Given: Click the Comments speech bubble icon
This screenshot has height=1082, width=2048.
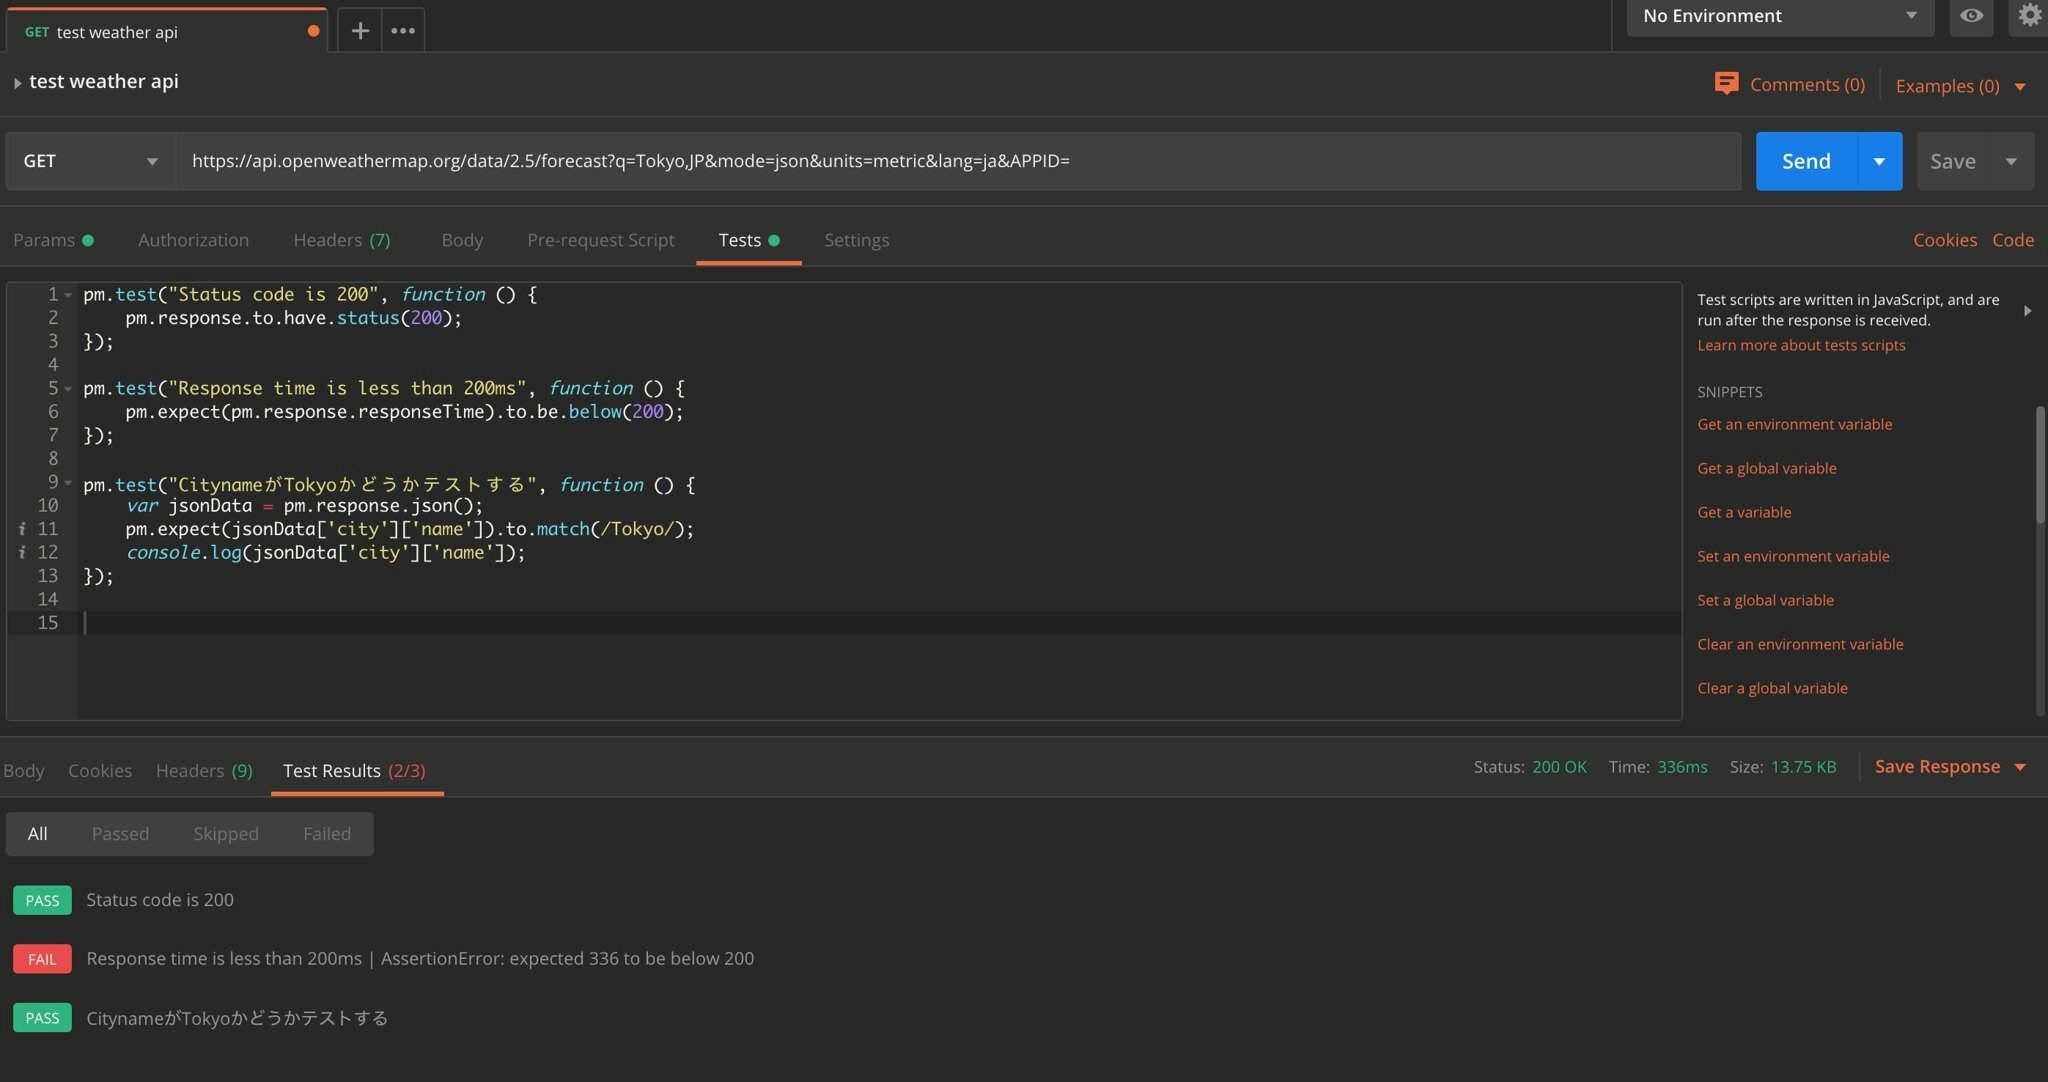Looking at the screenshot, I should [1726, 84].
